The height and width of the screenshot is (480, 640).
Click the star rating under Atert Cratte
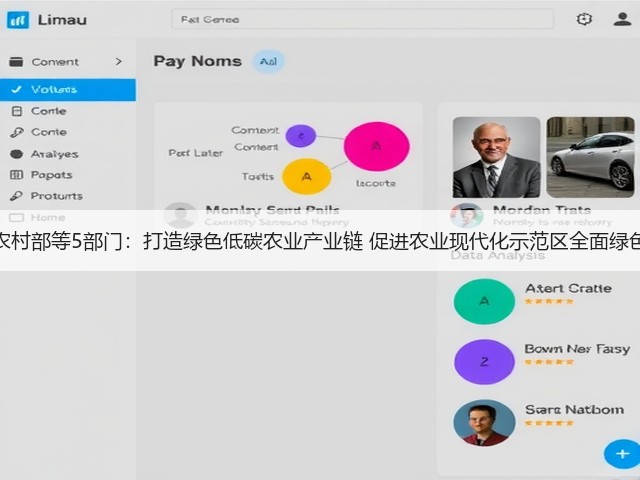click(x=549, y=302)
